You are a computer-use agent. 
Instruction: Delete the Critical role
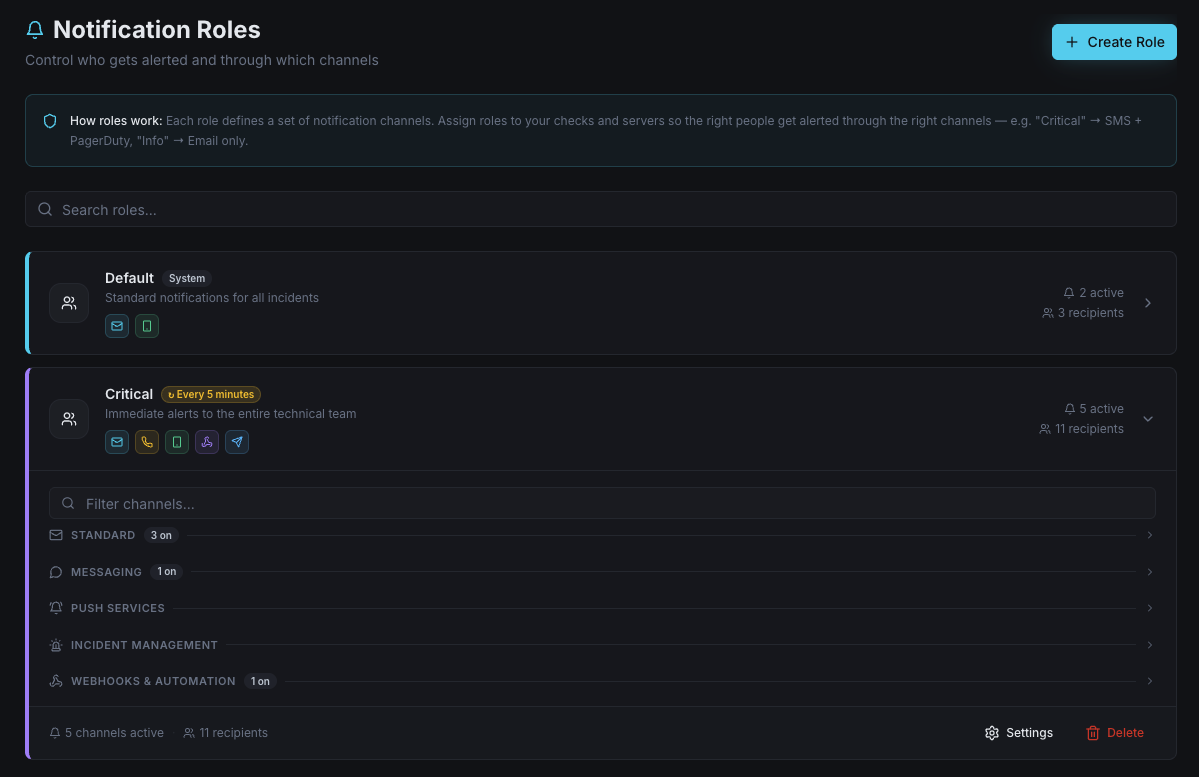pyautogui.click(x=1114, y=732)
